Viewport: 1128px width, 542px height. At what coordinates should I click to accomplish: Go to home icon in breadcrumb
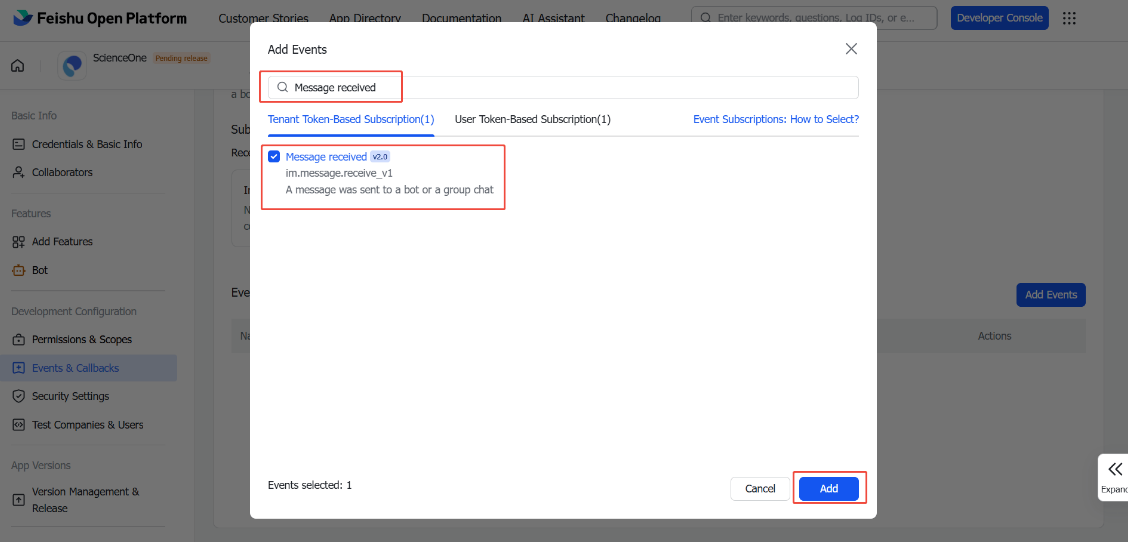(18, 66)
